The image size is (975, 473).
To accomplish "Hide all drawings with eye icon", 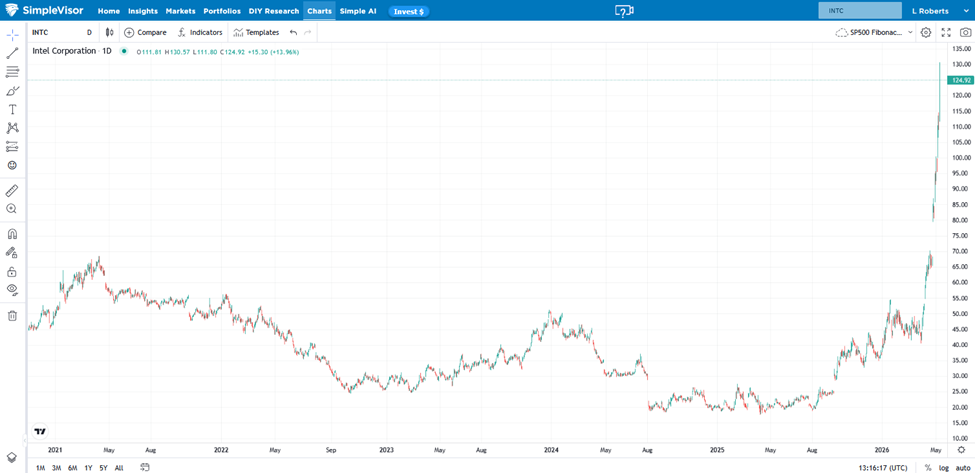I will 12,290.
